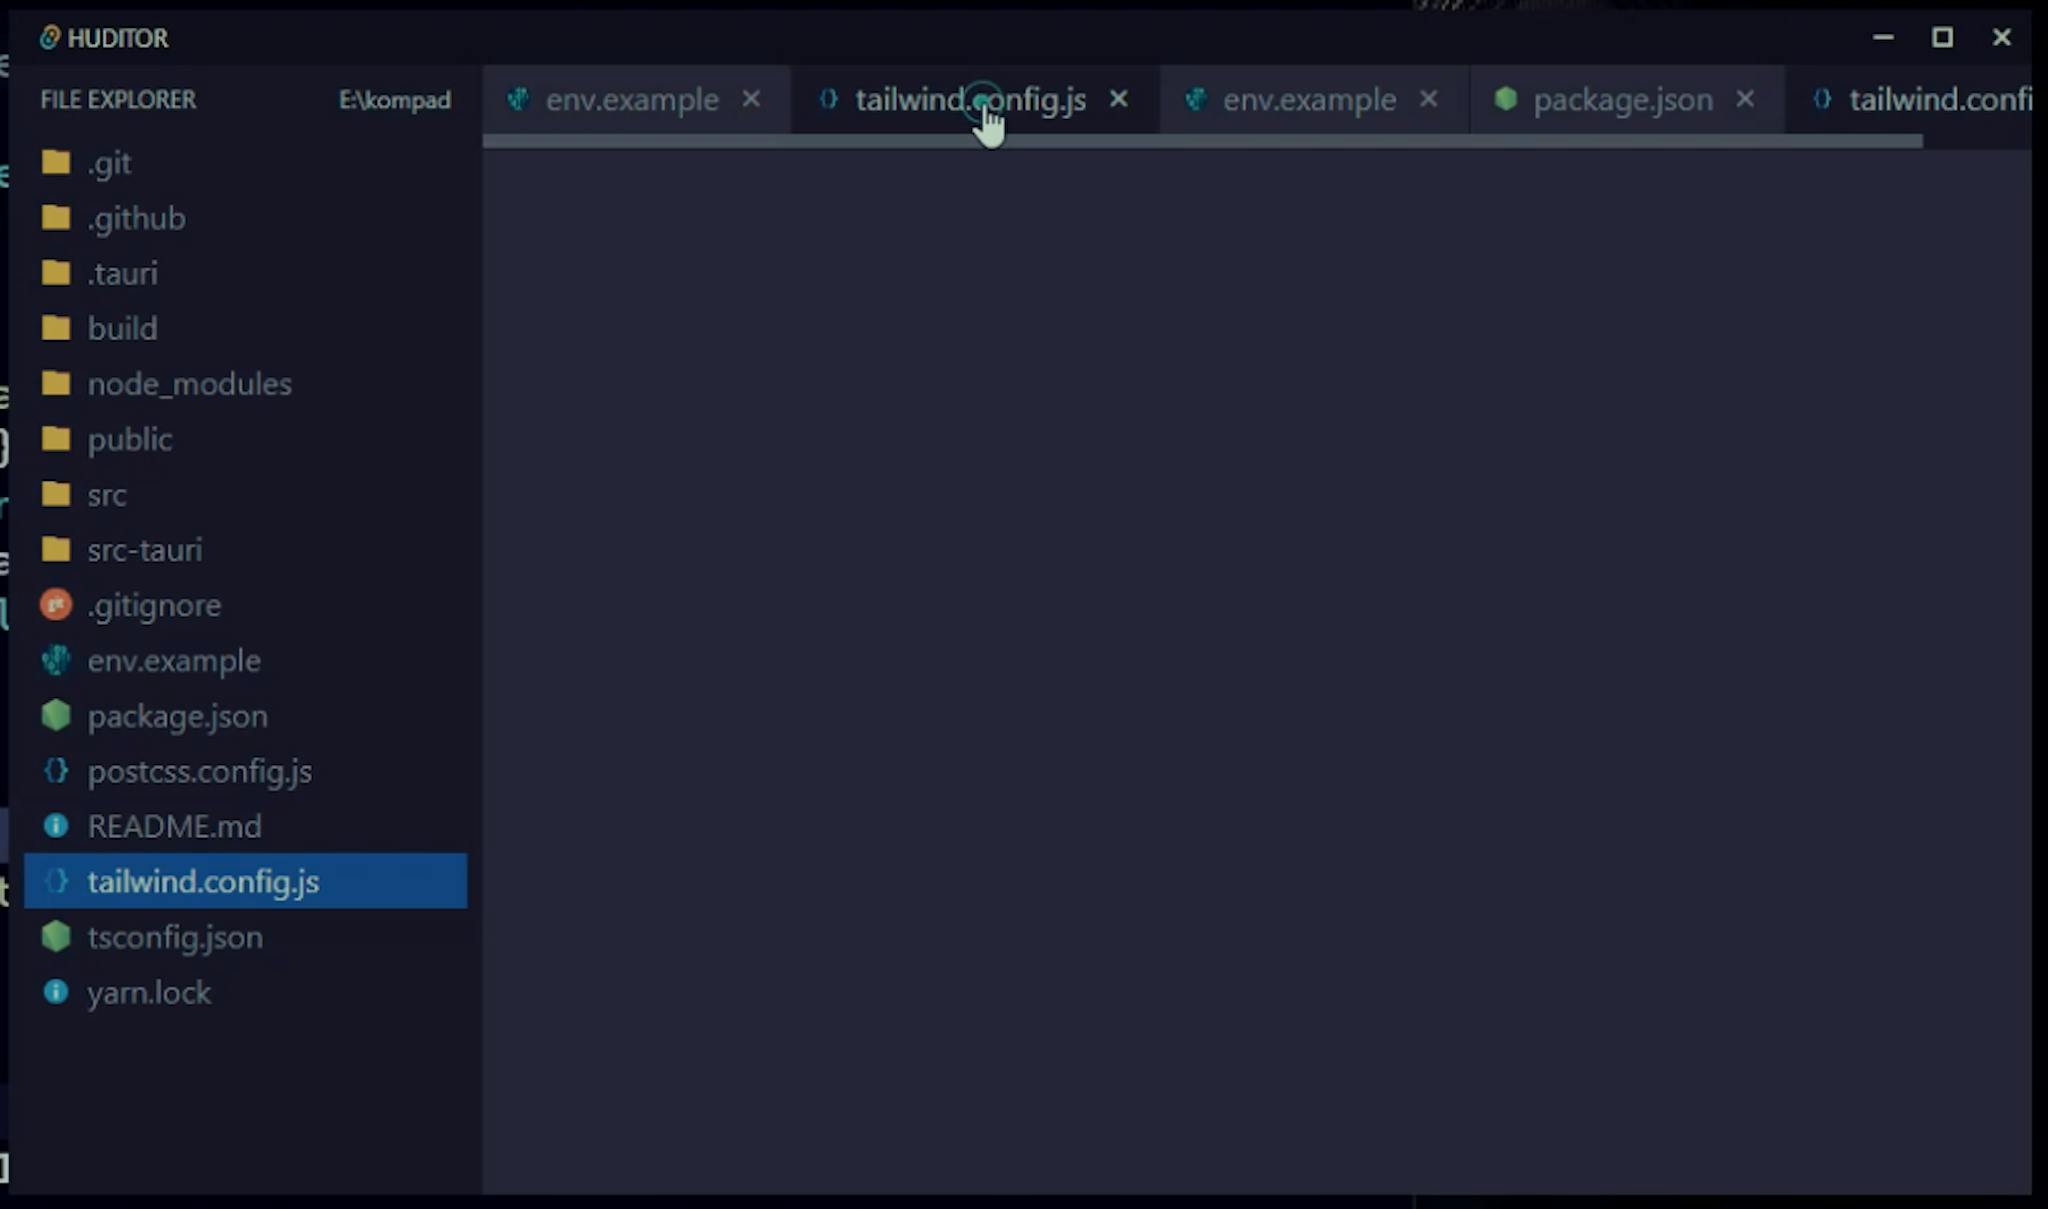2048x1209 pixels.
Task: Open the public folder
Action: tap(129, 439)
